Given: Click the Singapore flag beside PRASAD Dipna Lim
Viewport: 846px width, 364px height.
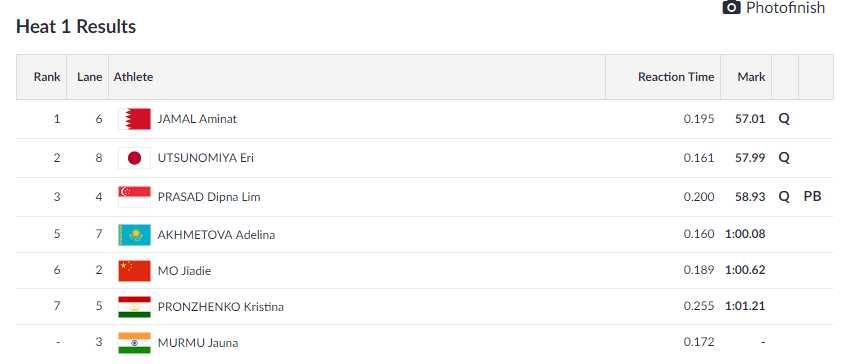Looking at the screenshot, I should [x=134, y=197].
